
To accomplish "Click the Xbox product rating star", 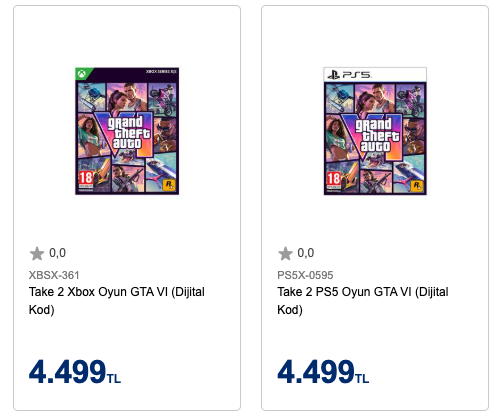I will (37, 253).
